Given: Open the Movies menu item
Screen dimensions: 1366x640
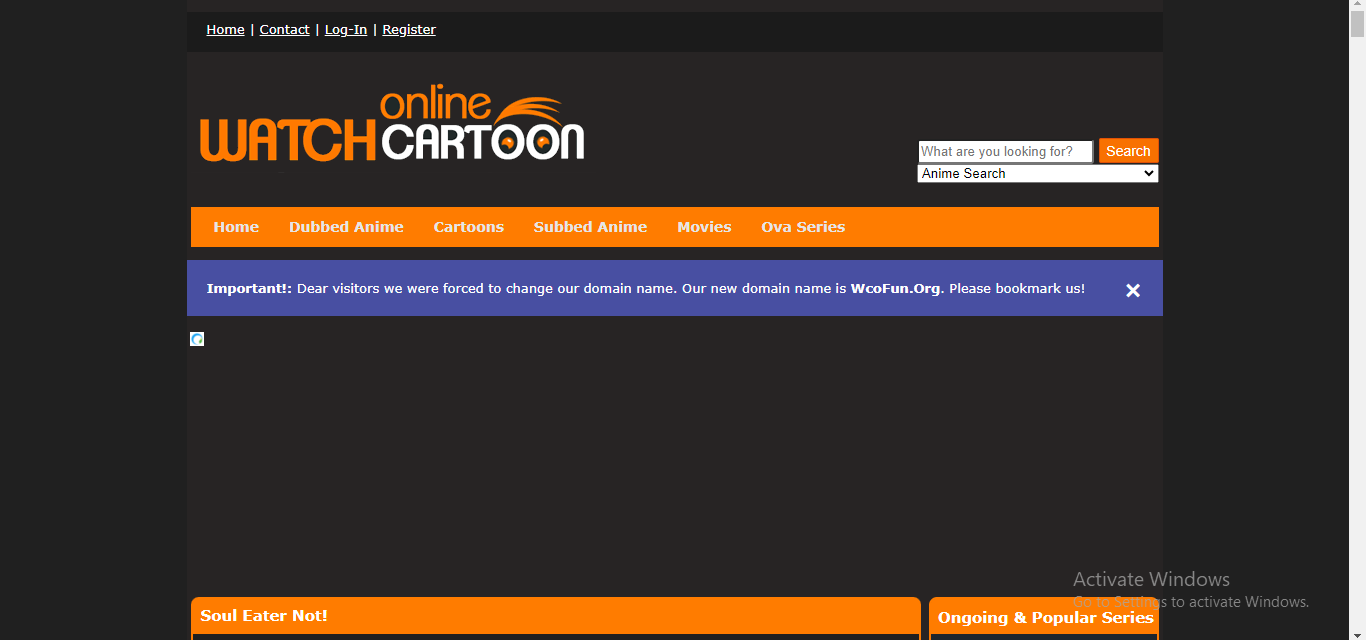Looking at the screenshot, I should click(x=704, y=227).
